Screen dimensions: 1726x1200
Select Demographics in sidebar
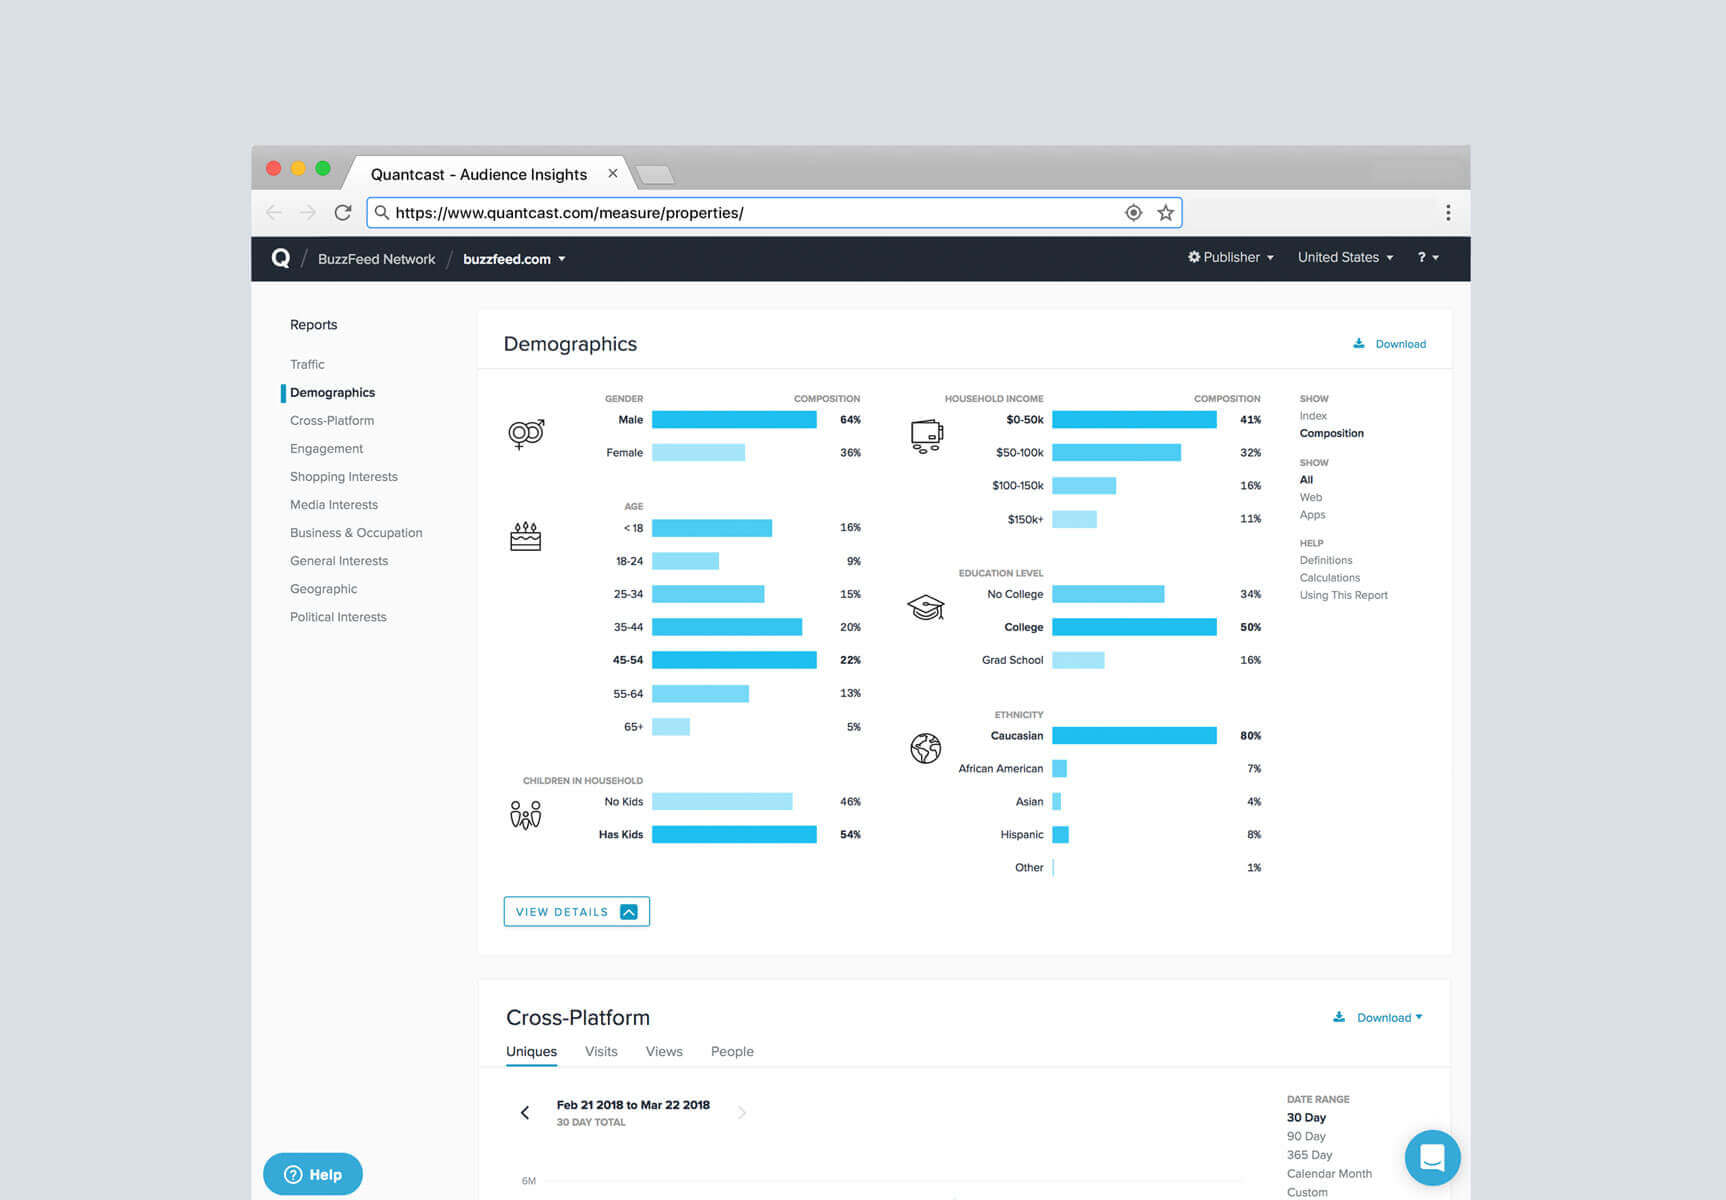[332, 392]
